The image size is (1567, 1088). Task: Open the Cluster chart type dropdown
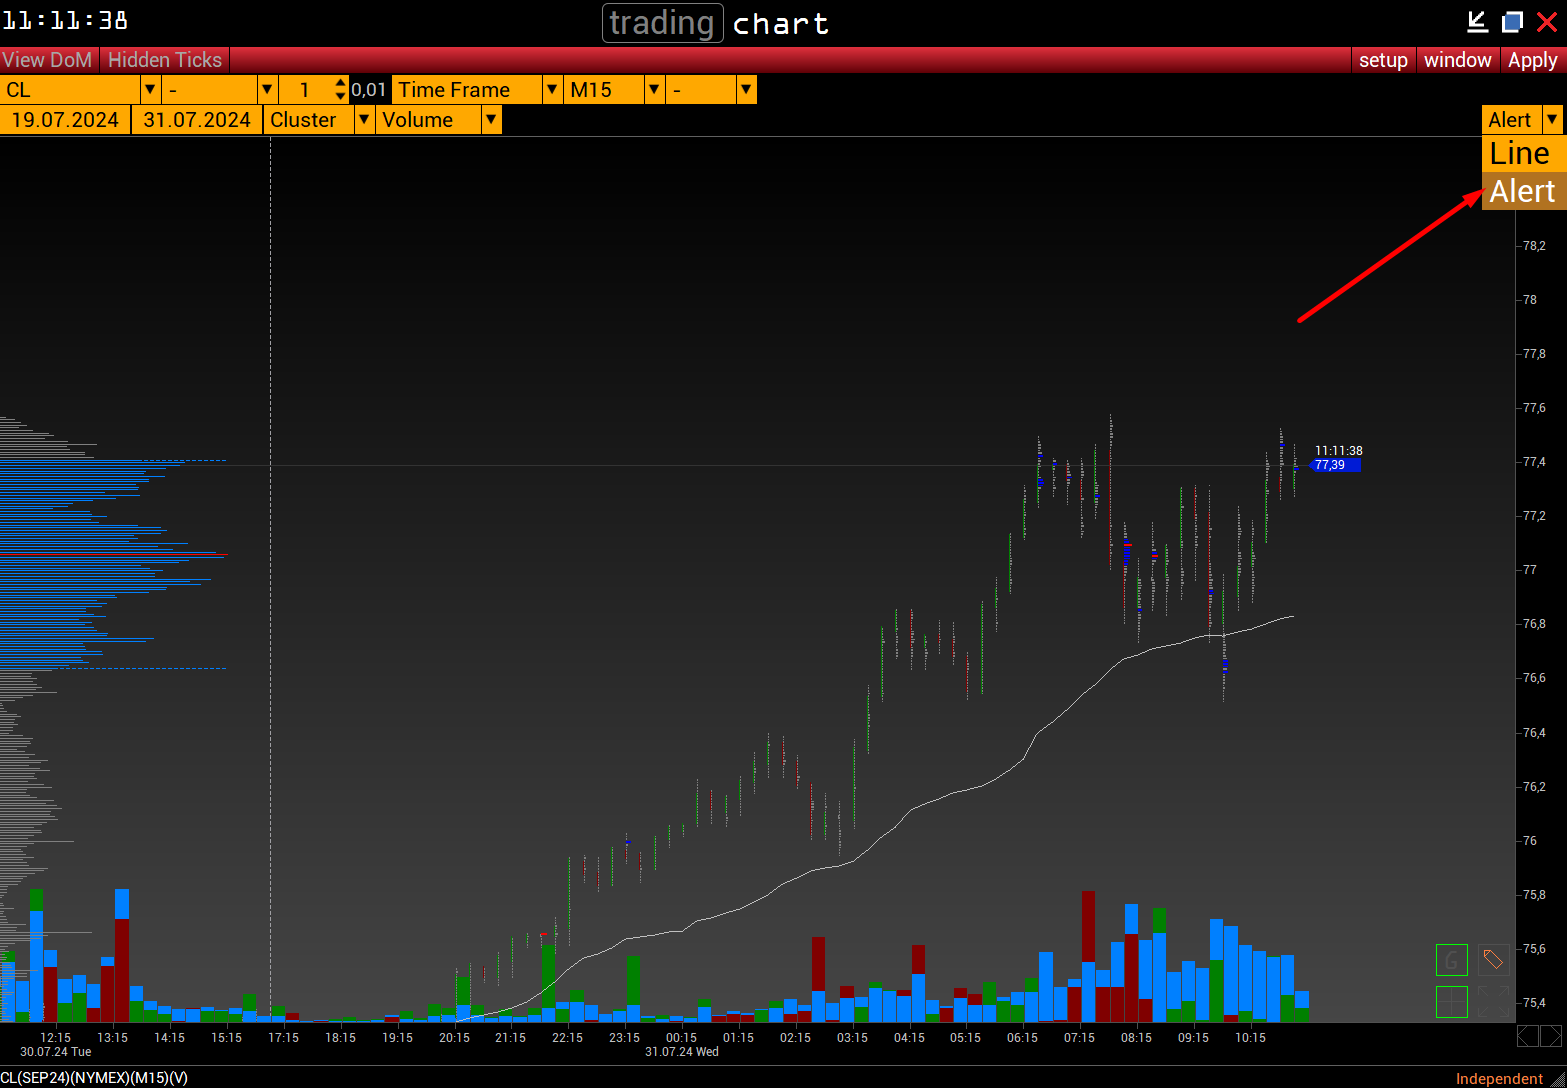point(364,120)
